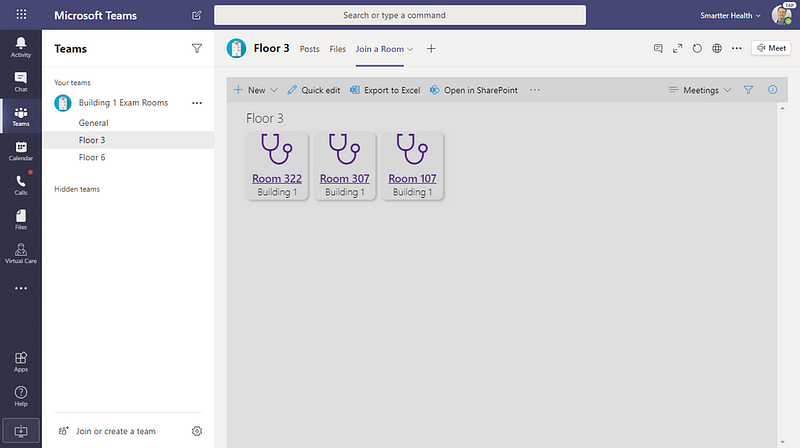Select the Floor 3 channel
Screen dimensions: 800x448
(129, 140)
